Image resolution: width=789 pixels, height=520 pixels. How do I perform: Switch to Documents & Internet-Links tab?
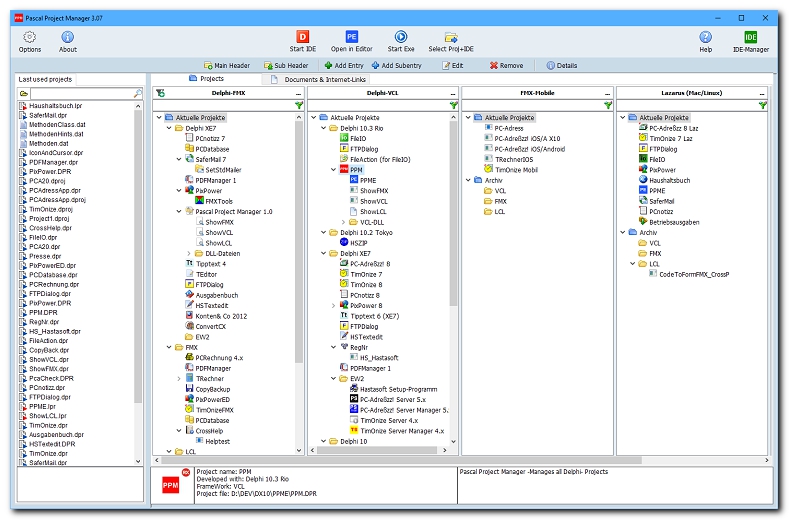tap(319, 80)
